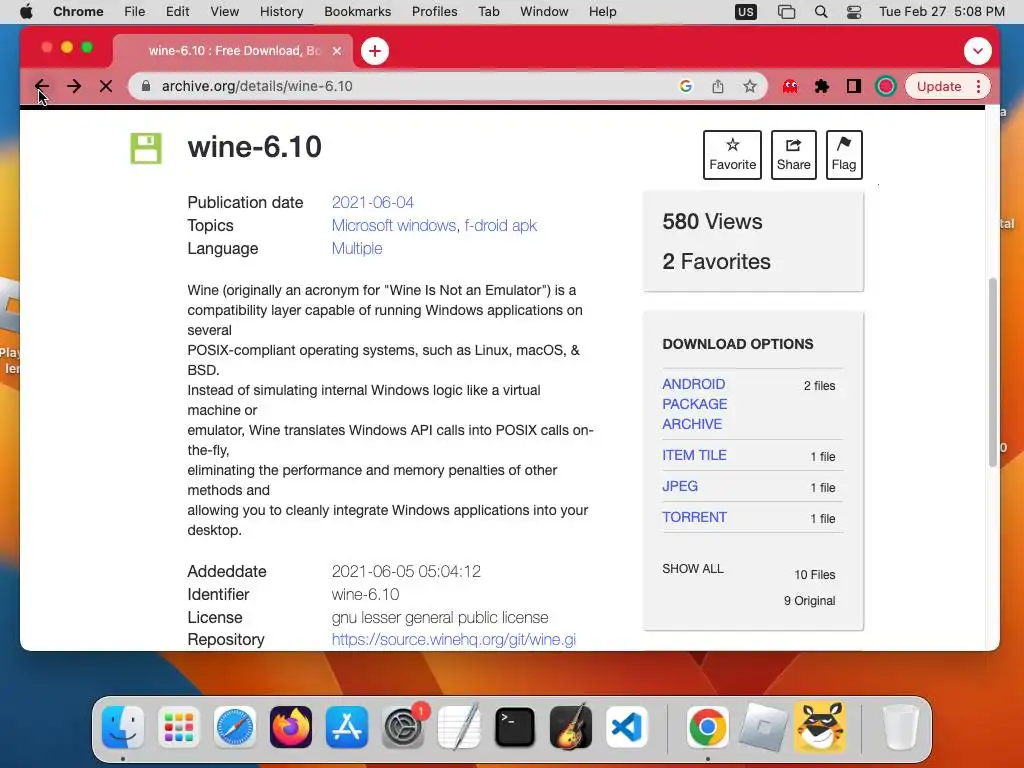The height and width of the screenshot is (768, 1024).
Task: Open Launchpad from the dock
Action: (x=178, y=727)
